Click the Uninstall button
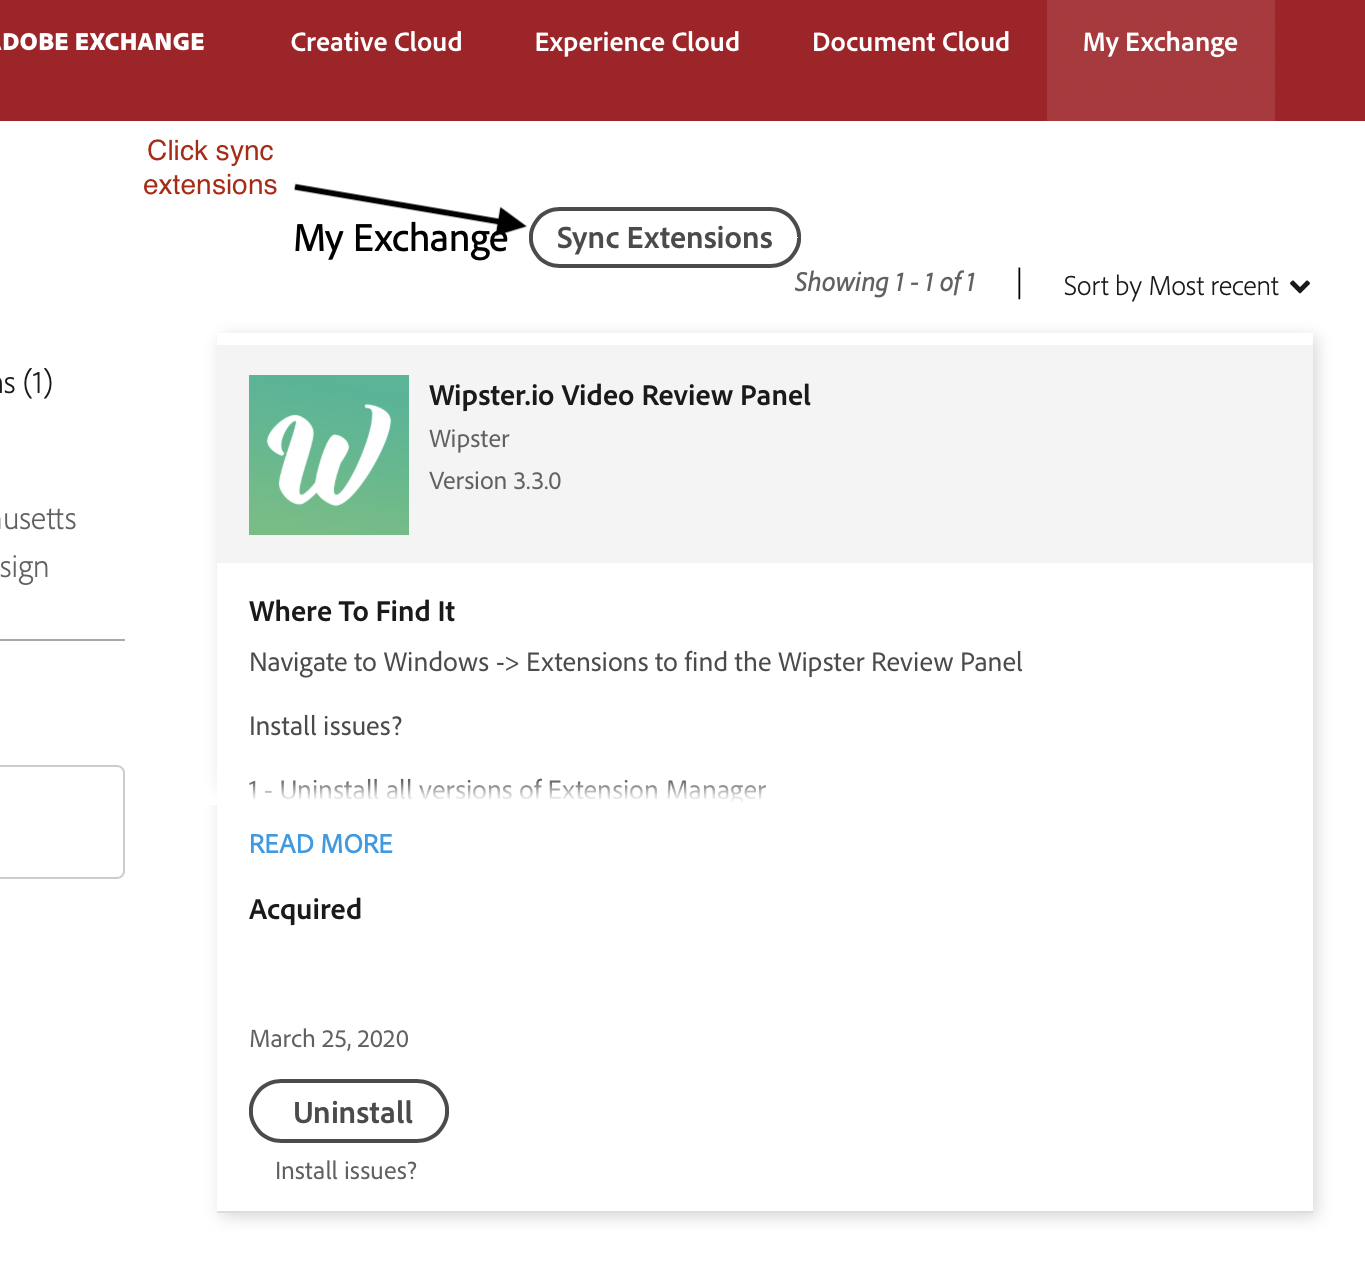 click(x=348, y=1111)
